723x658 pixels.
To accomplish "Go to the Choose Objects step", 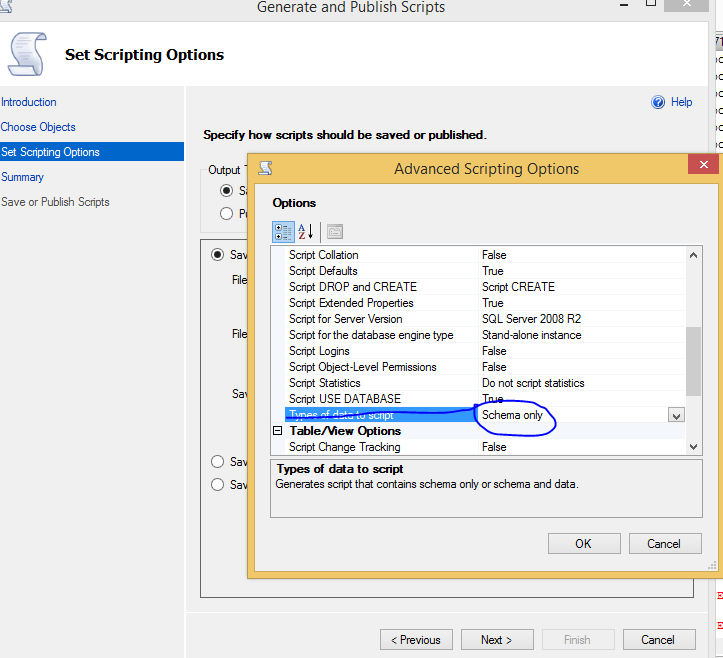I will point(38,127).
